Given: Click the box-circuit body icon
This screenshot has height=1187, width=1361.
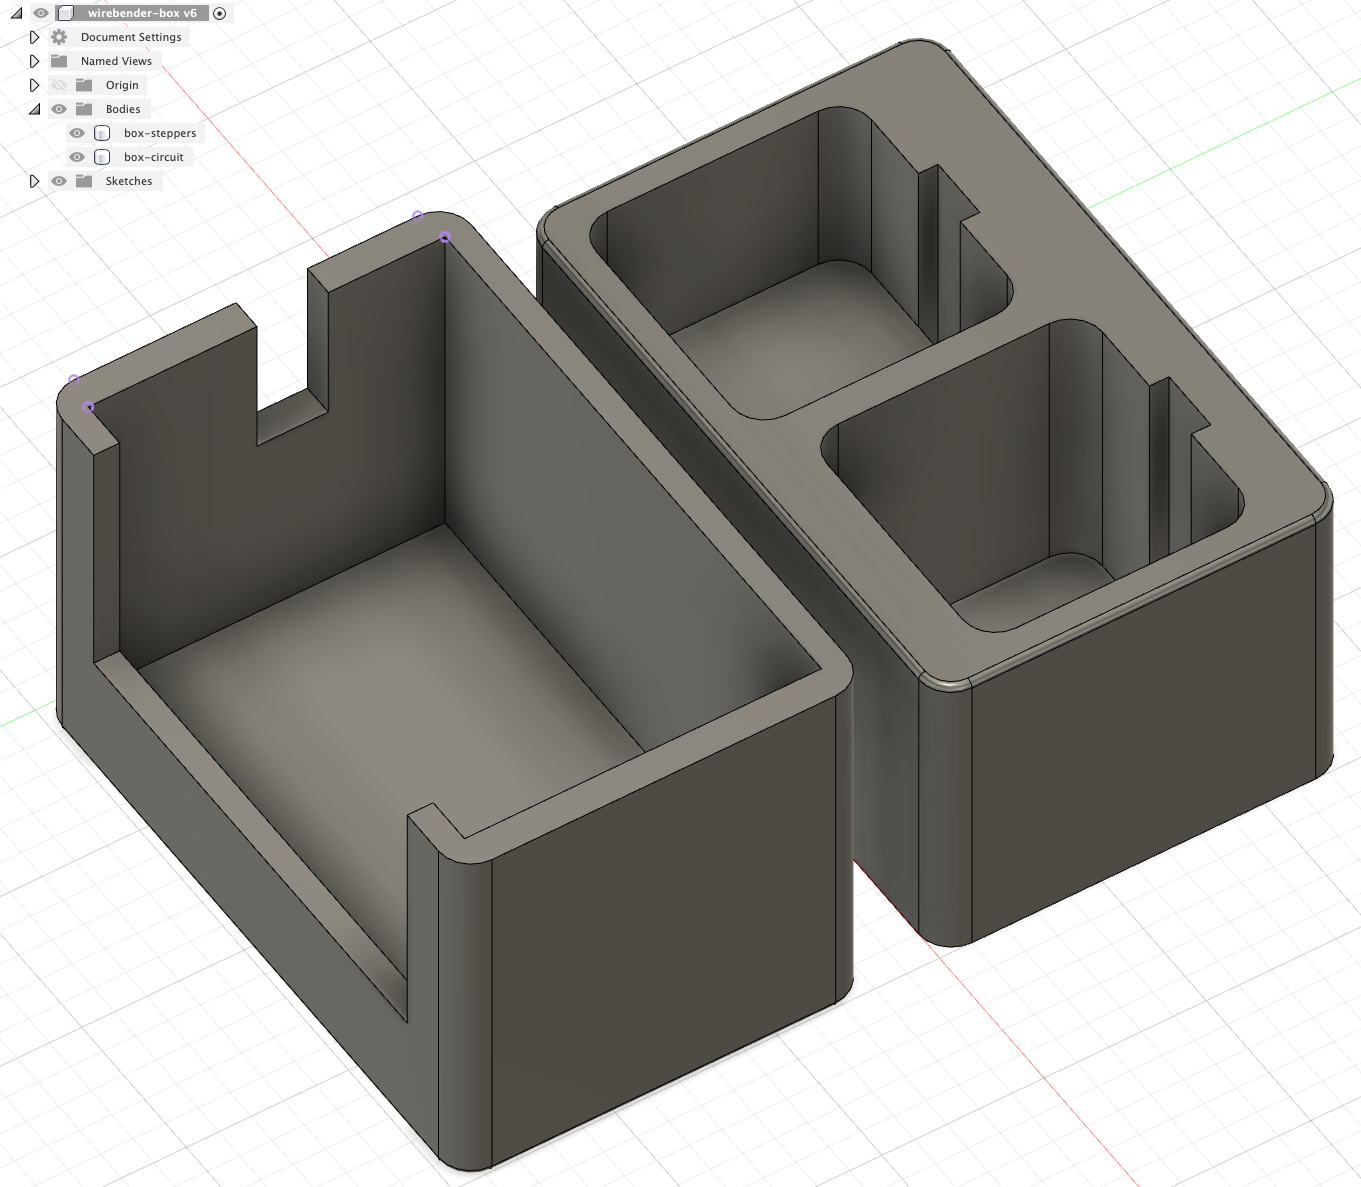Looking at the screenshot, I should (x=102, y=157).
